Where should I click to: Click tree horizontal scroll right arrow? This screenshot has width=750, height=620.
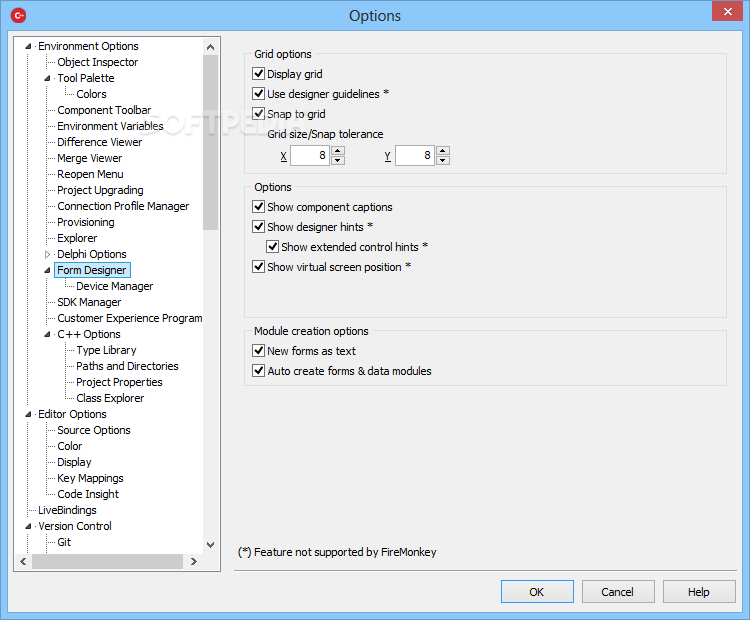pyautogui.click(x=193, y=562)
